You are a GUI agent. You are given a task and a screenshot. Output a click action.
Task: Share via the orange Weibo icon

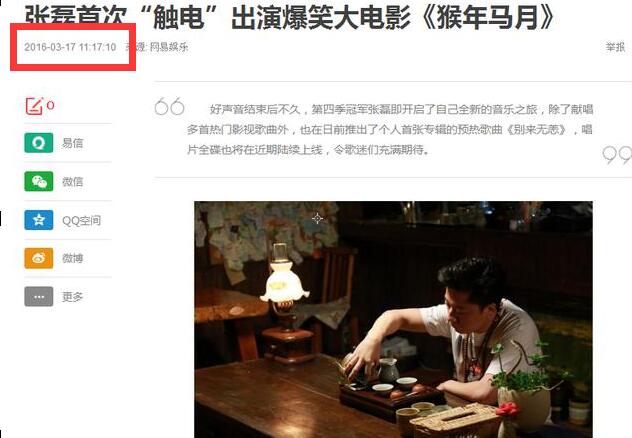39,258
